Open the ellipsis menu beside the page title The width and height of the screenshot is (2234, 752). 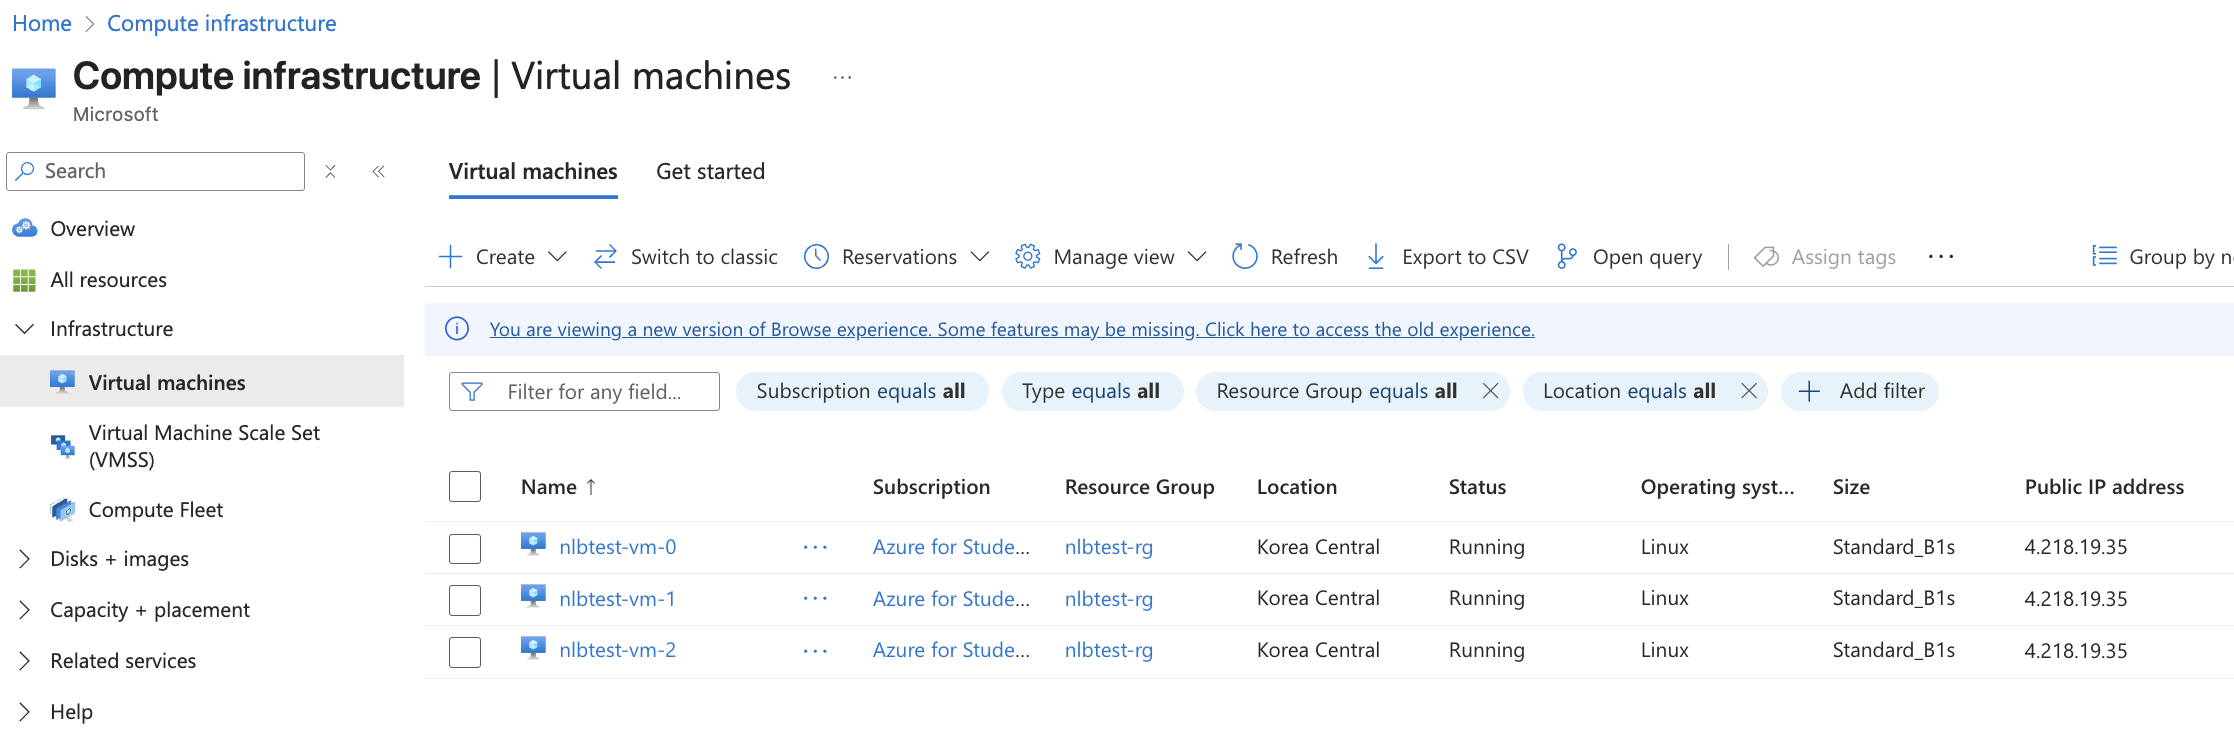pyautogui.click(x=842, y=77)
